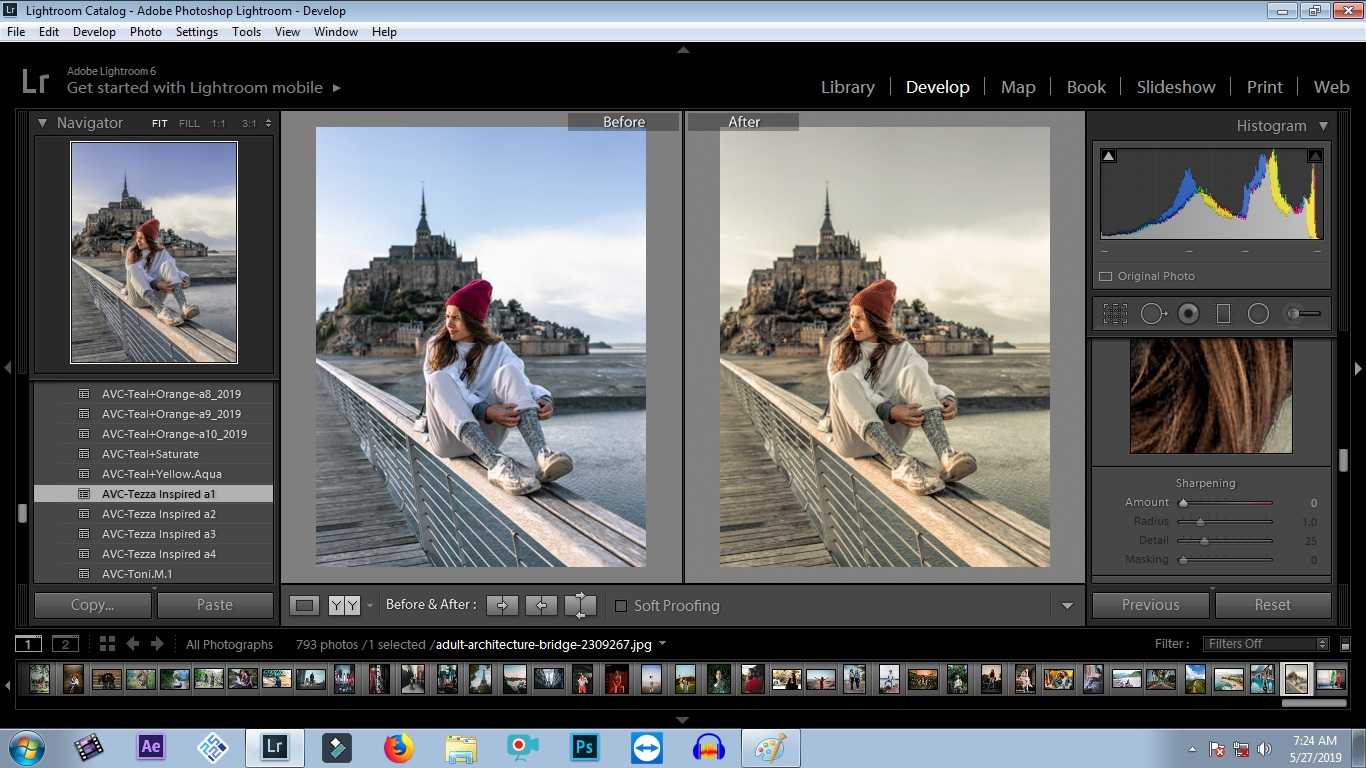Swap Before and After settings
This screenshot has width=1366, height=768.
pos(580,605)
